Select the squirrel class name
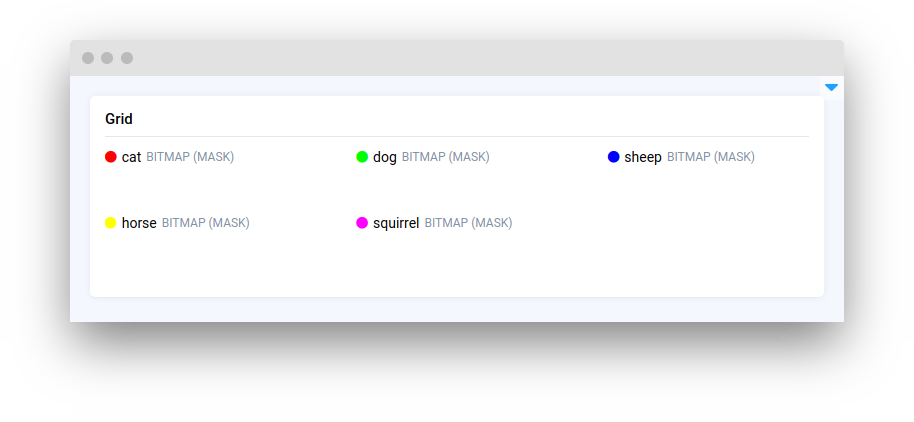Viewport: 914px width, 422px height. [x=396, y=223]
